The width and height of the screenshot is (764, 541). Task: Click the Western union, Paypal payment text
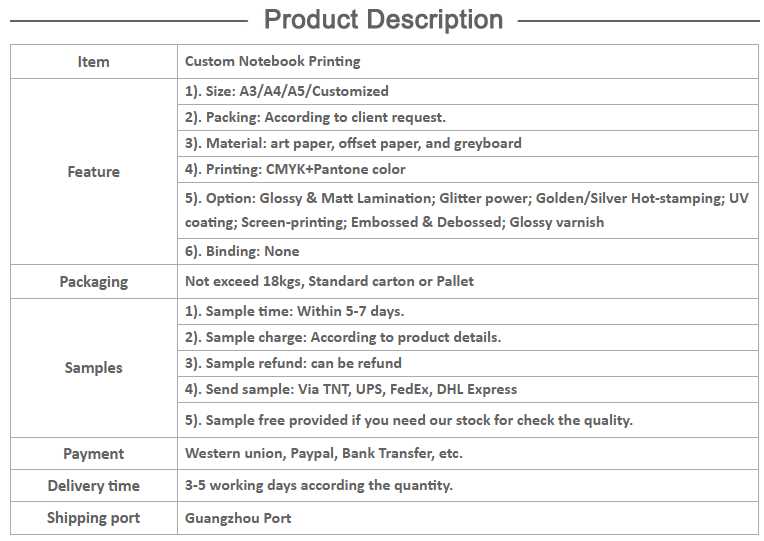point(323,453)
